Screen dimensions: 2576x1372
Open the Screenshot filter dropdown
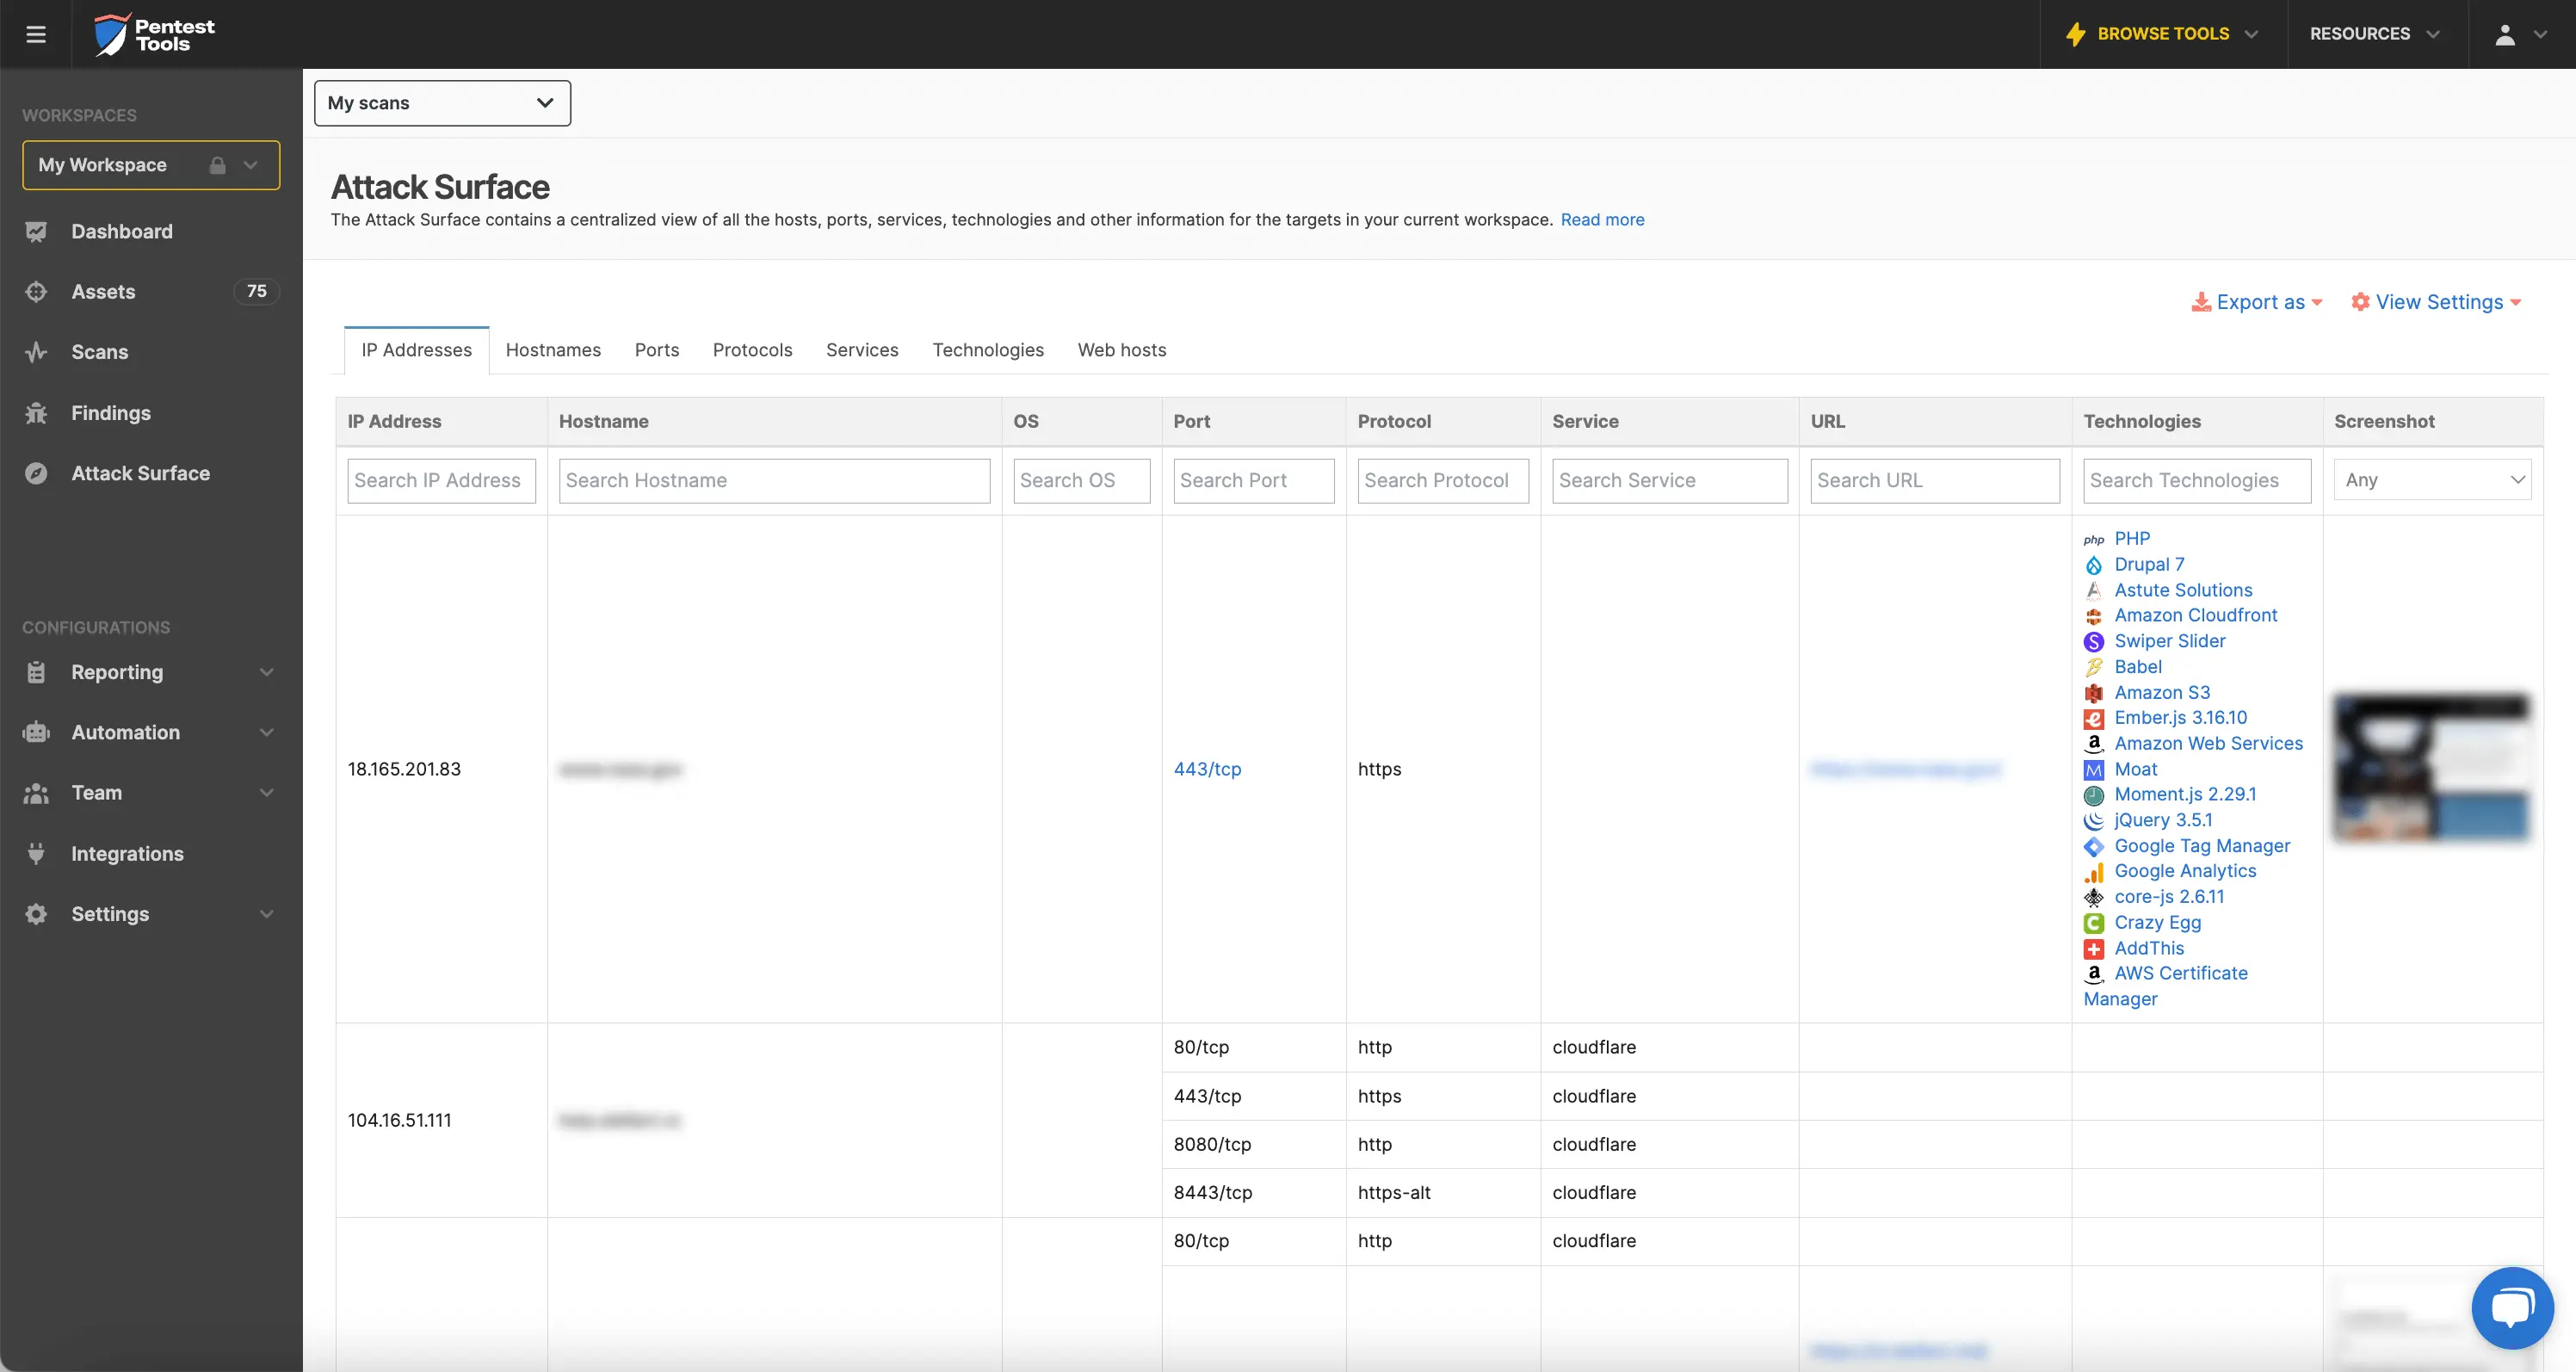(2432, 479)
